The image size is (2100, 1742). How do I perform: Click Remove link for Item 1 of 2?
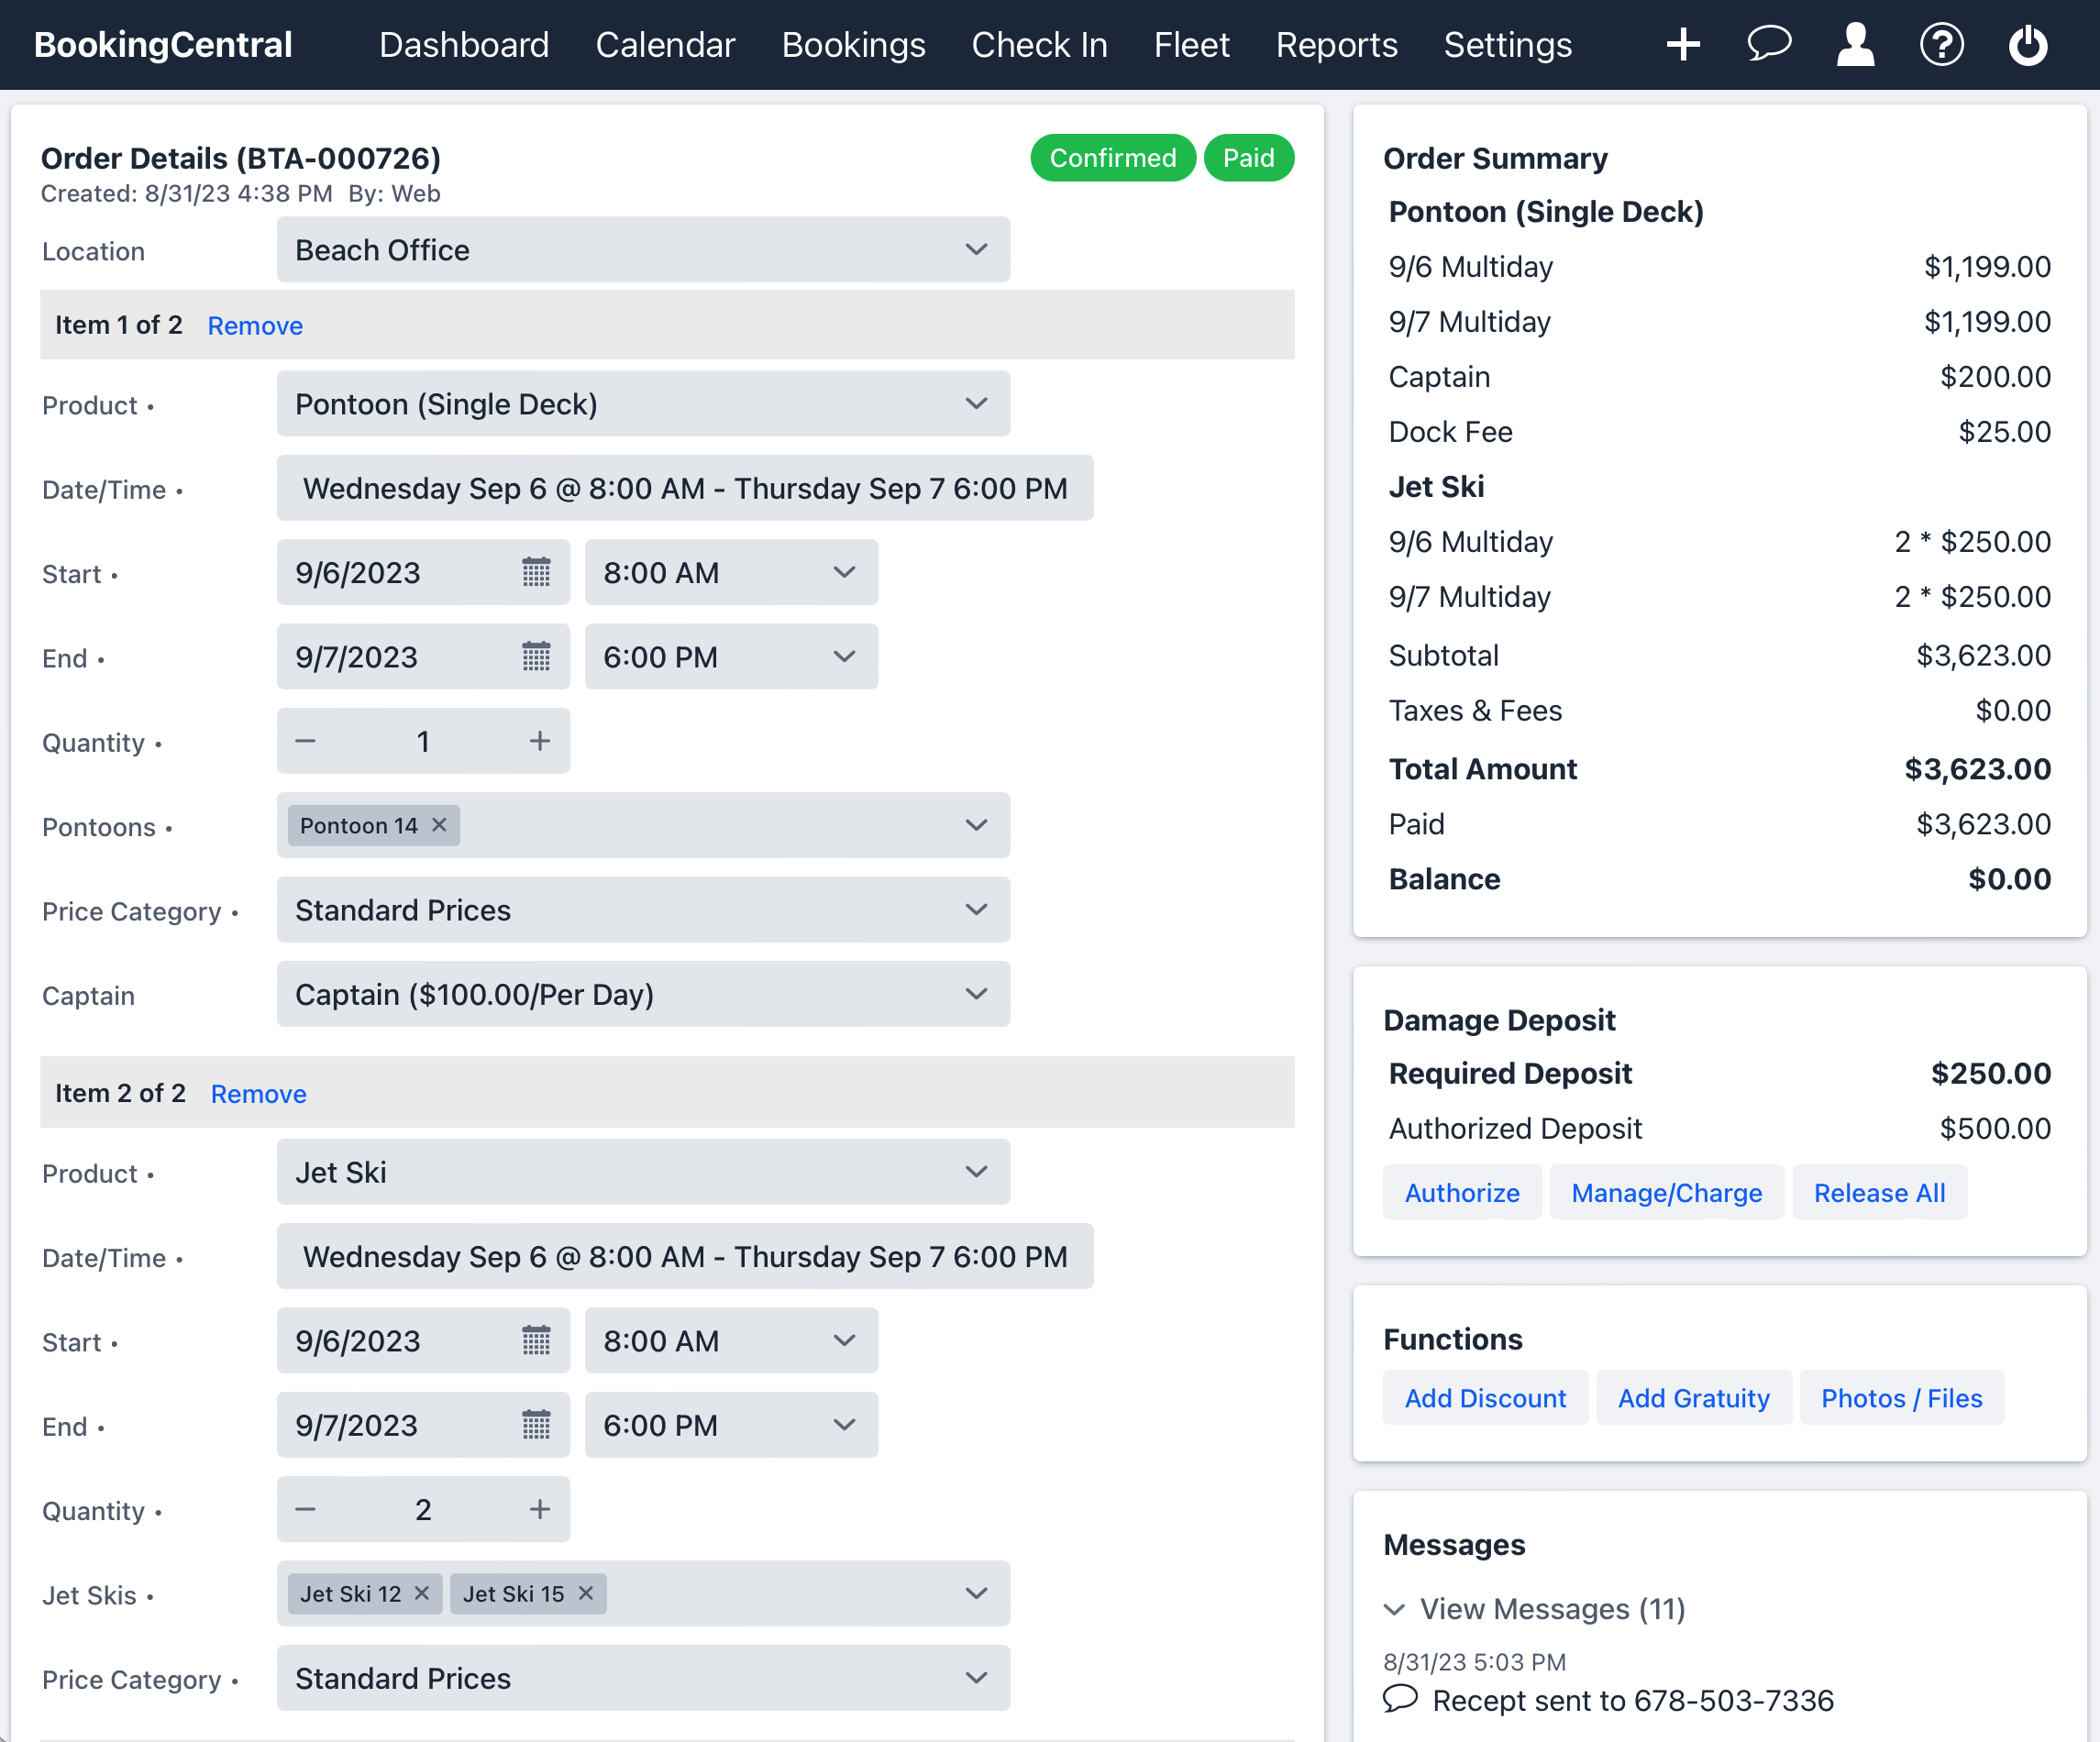[x=255, y=326]
